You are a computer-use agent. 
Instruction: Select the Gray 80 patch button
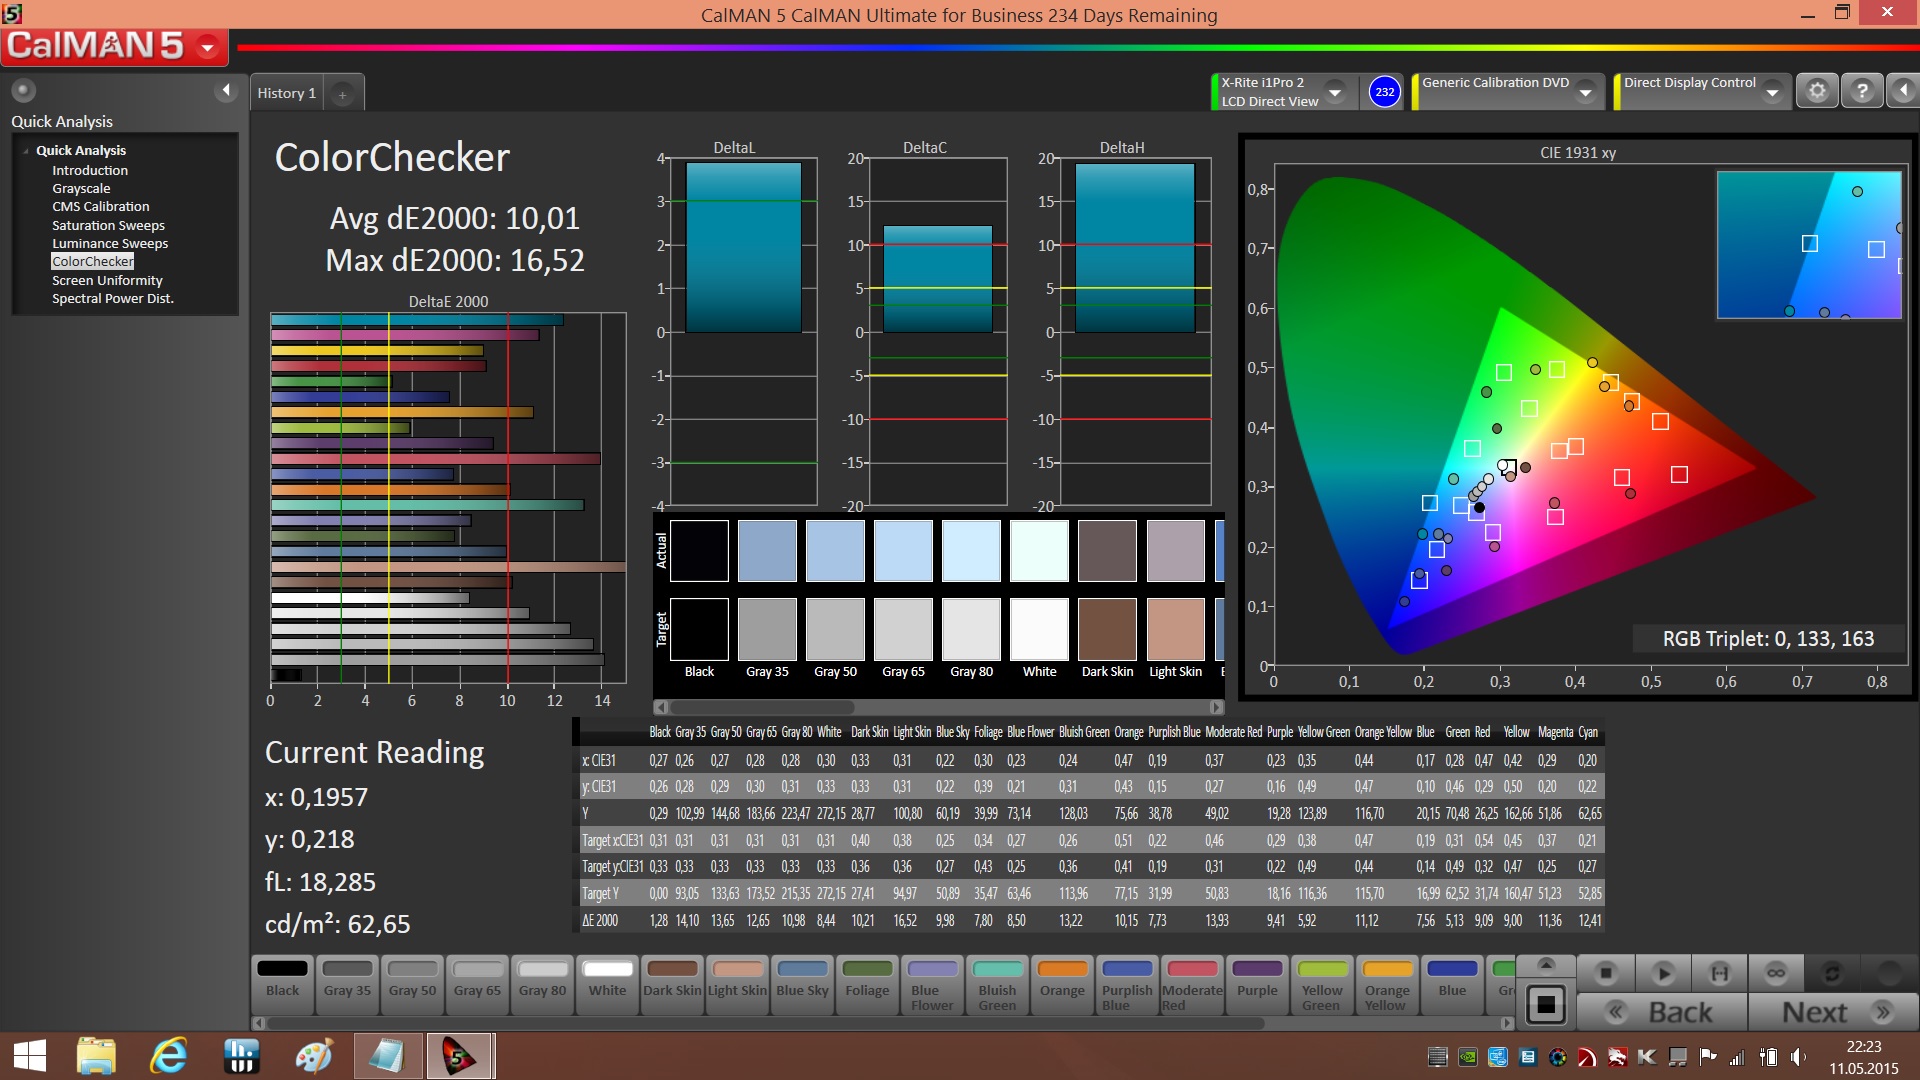click(542, 986)
